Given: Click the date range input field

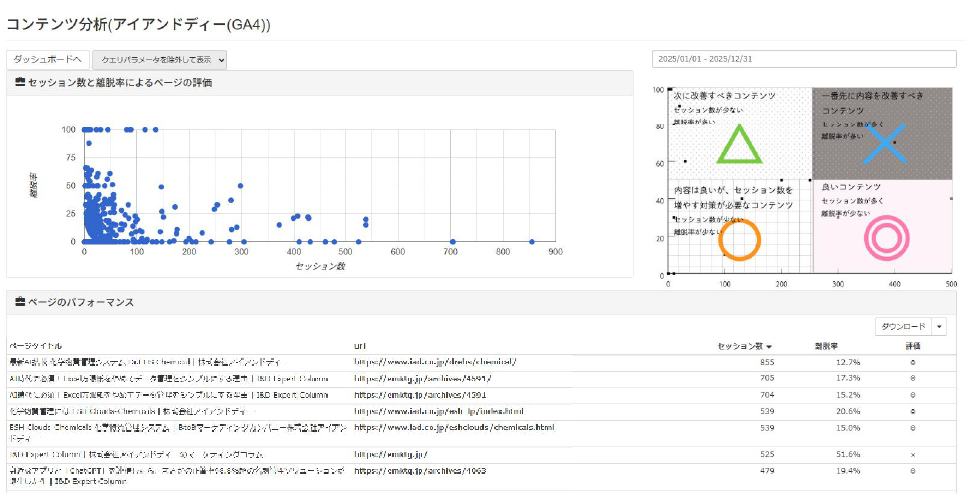Looking at the screenshot, I should click(803, 59).
